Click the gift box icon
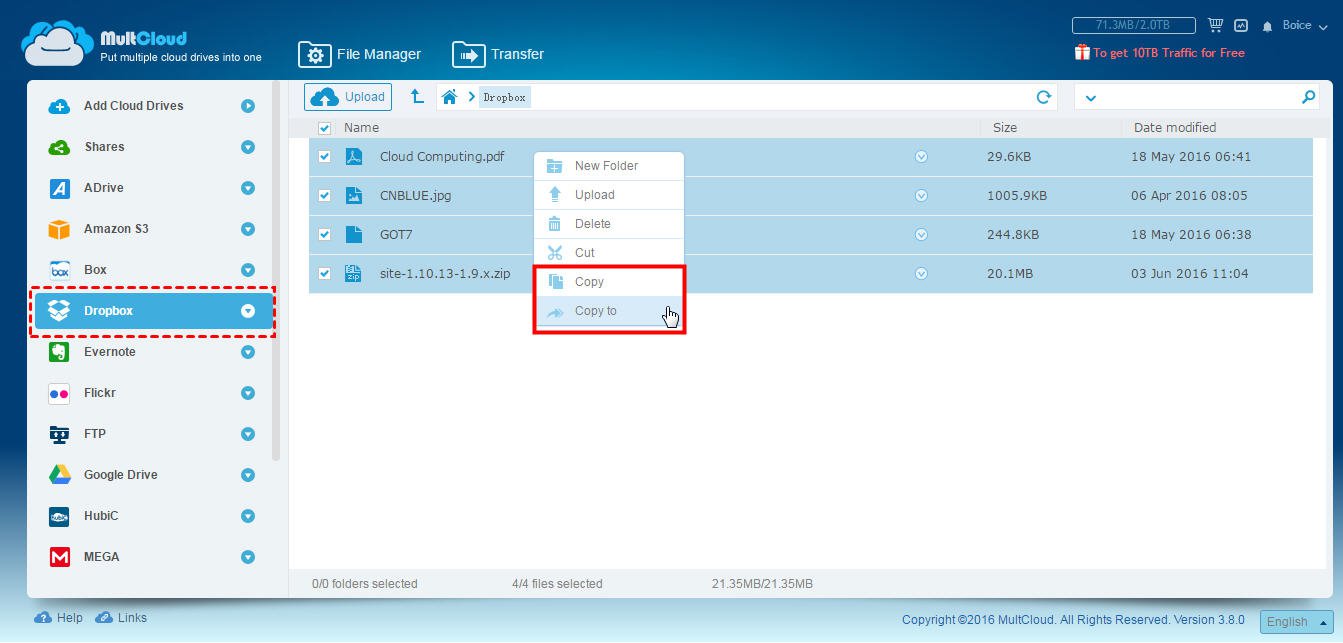Screen dimensions: 1343x643 click(1081, 52)
